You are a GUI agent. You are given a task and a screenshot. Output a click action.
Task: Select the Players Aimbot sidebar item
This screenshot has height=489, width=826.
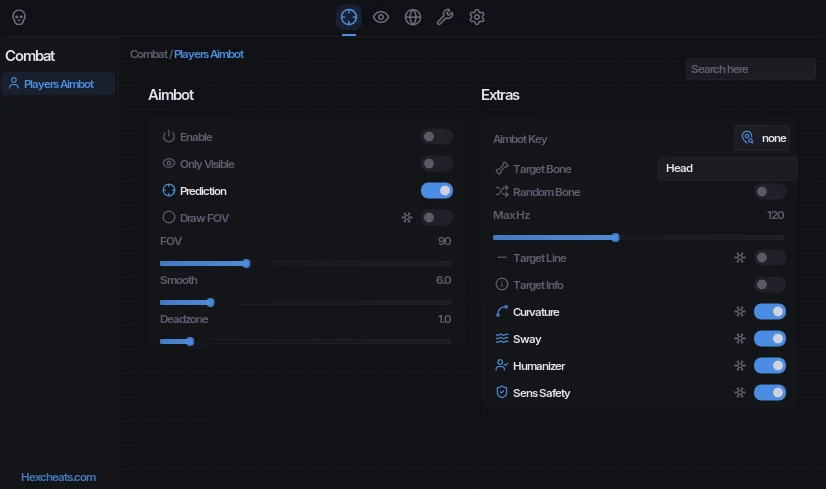point(58,84)
